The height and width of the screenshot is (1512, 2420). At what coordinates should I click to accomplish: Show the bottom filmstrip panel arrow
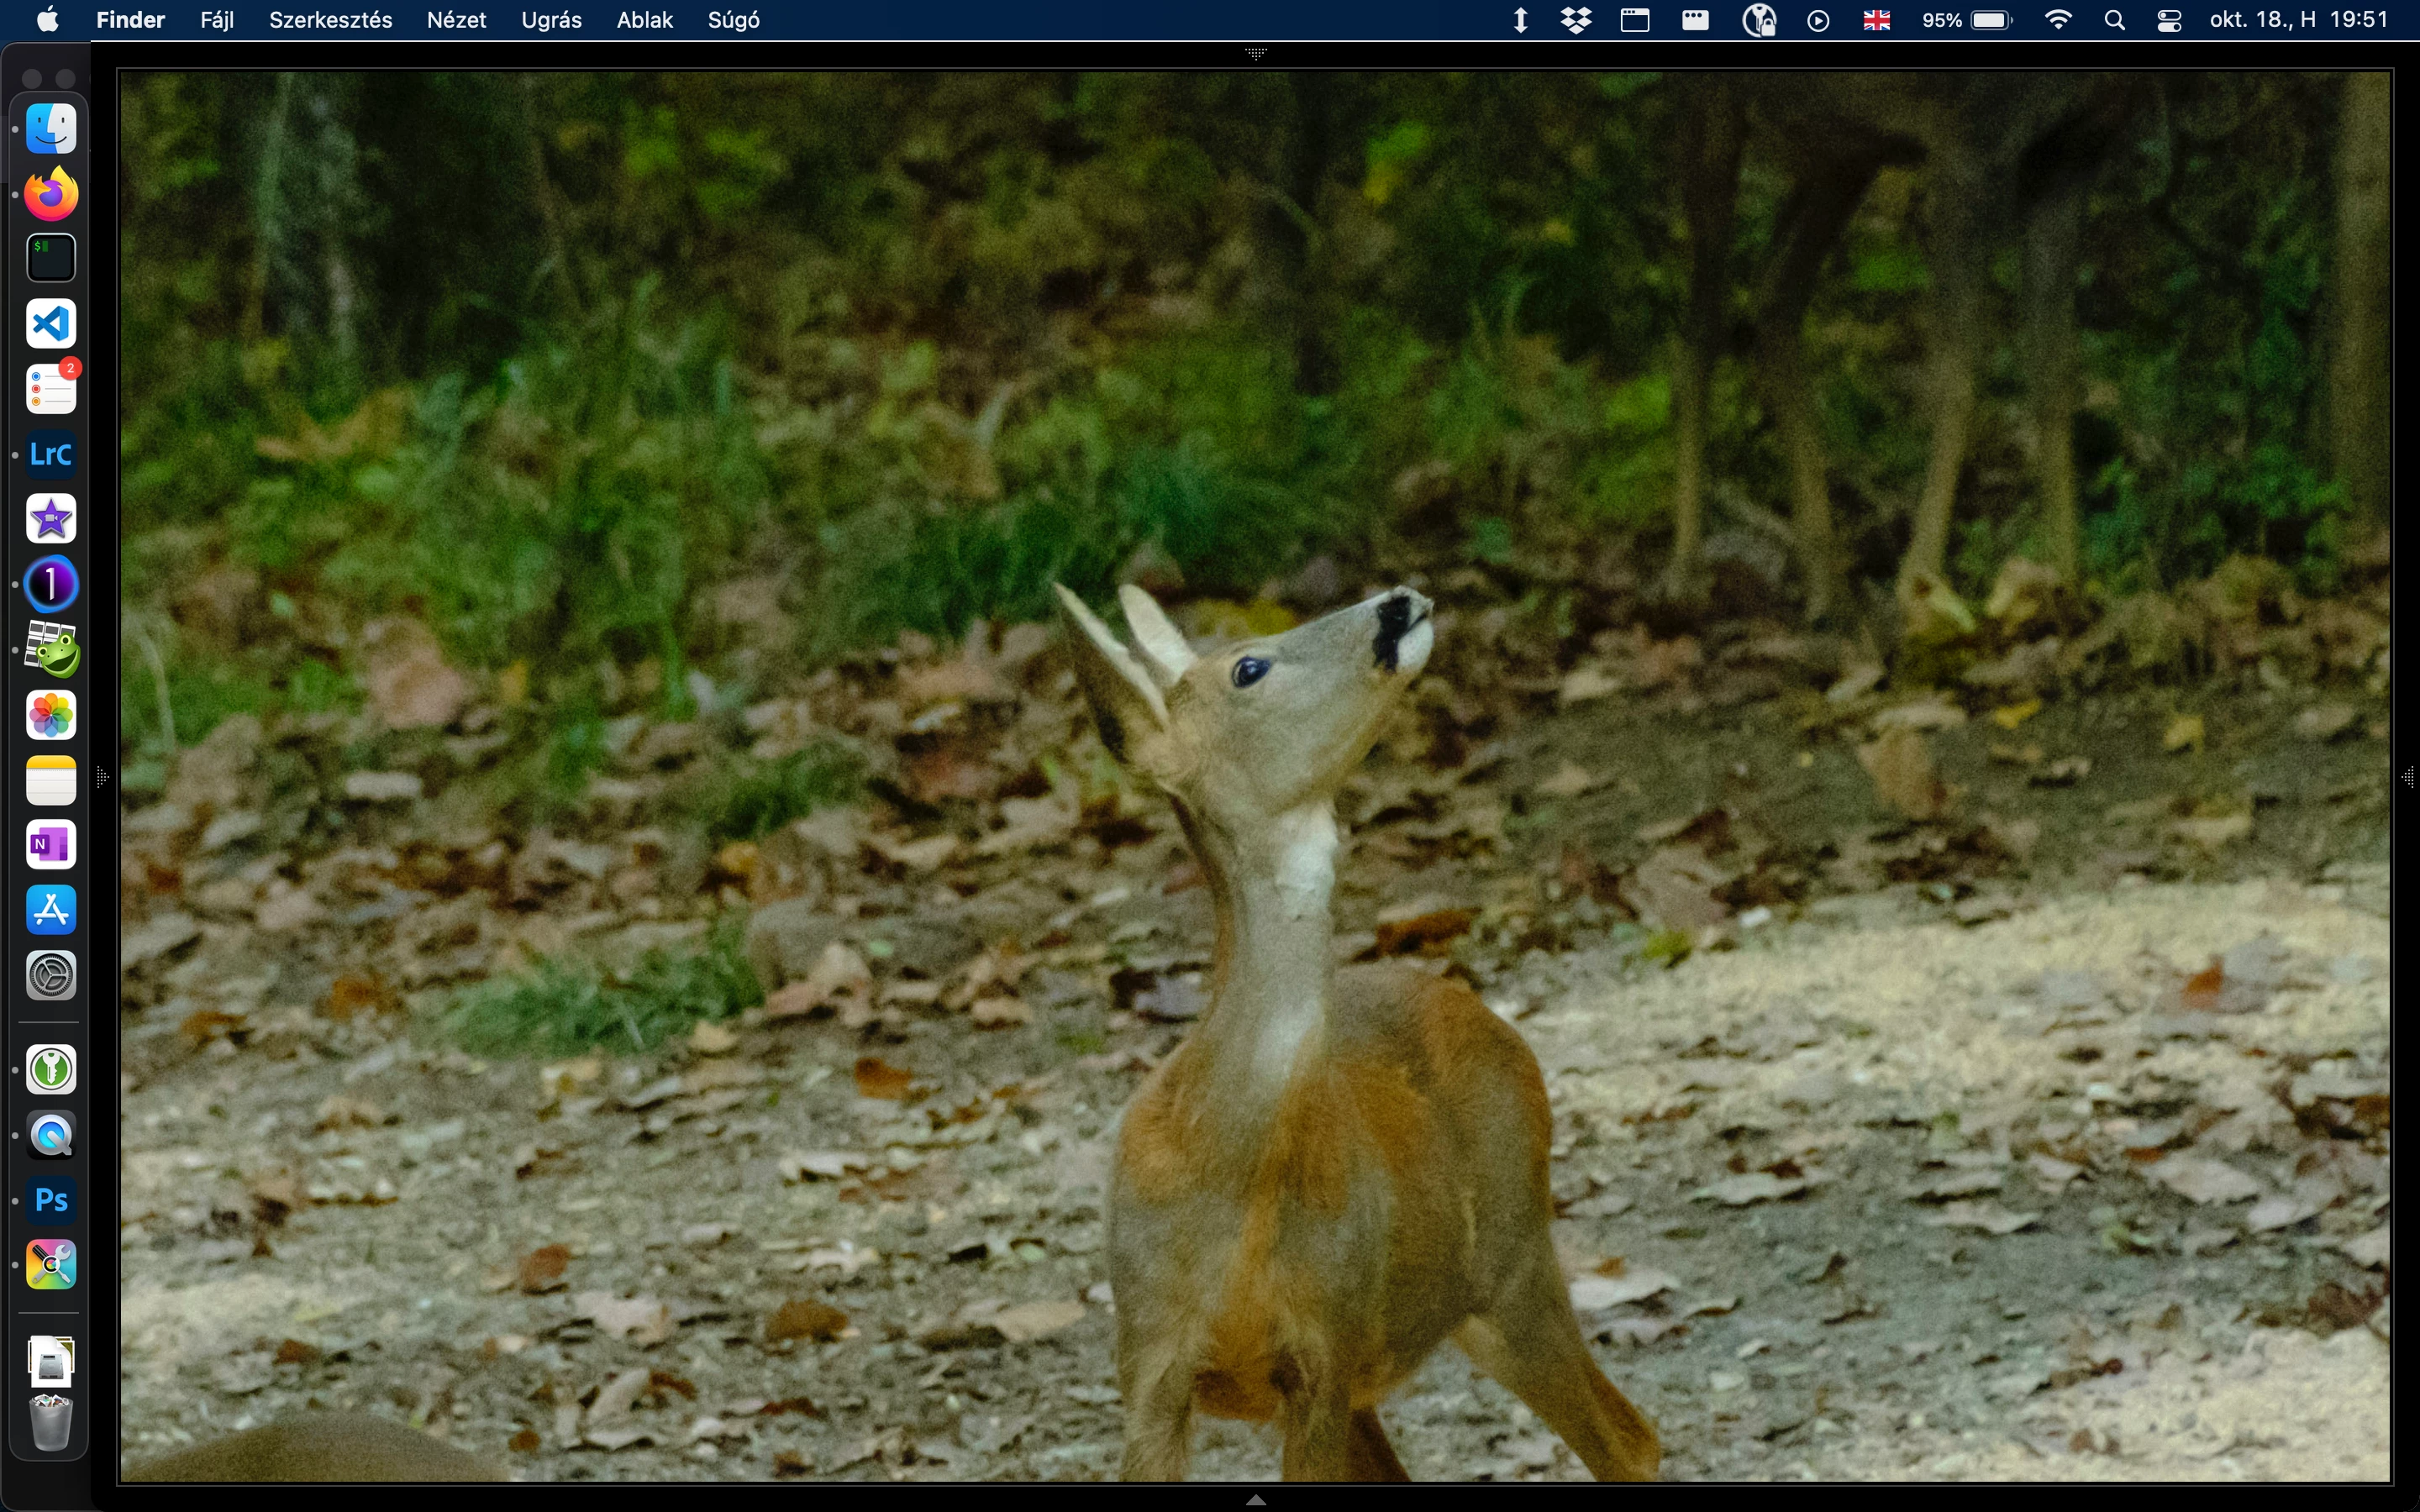(1257, 1500)
